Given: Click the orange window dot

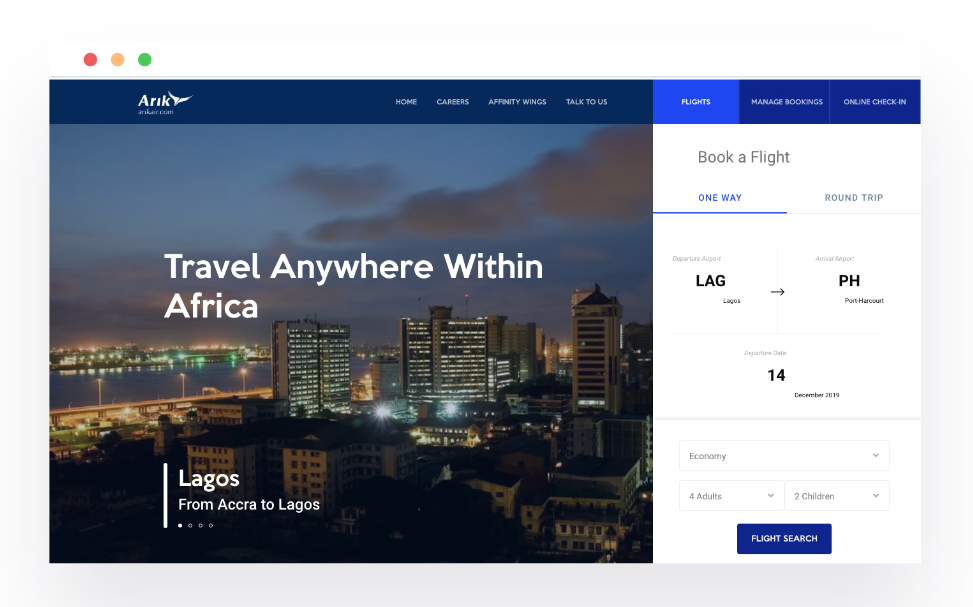Looking at the screenshot, I should pos(117,60).
